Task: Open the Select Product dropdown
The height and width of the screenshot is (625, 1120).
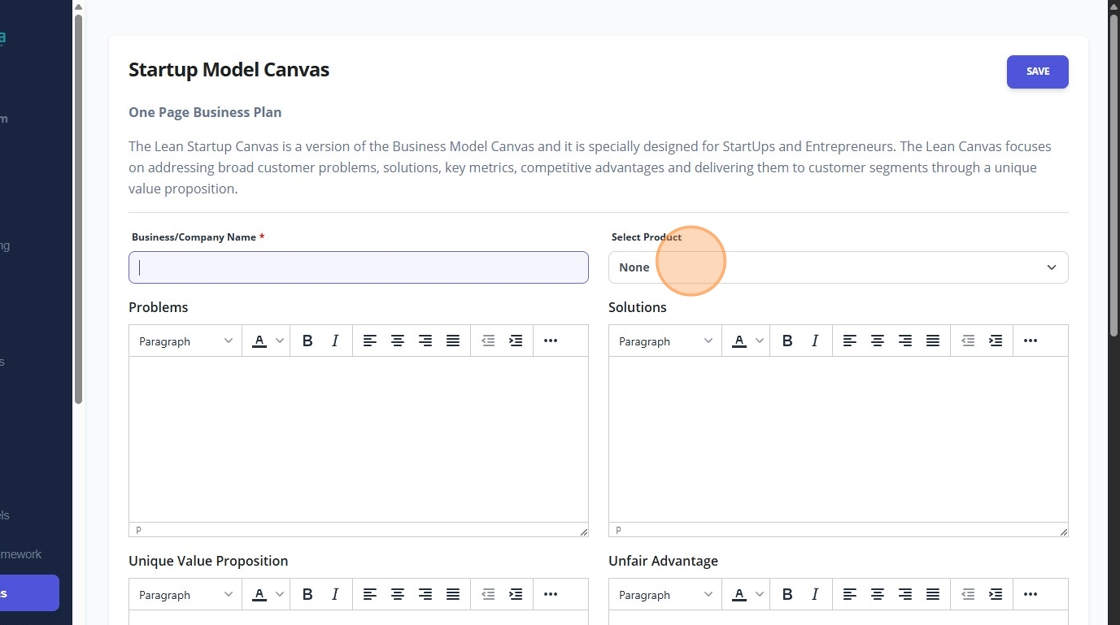Action: [838, 268]
